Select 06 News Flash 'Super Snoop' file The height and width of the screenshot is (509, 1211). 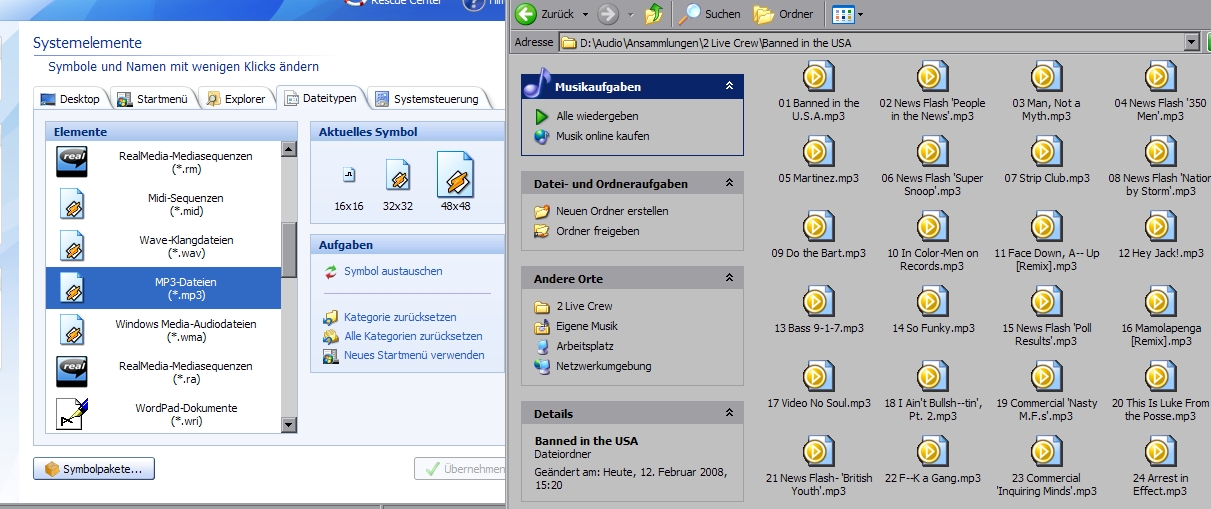[932, 151]
